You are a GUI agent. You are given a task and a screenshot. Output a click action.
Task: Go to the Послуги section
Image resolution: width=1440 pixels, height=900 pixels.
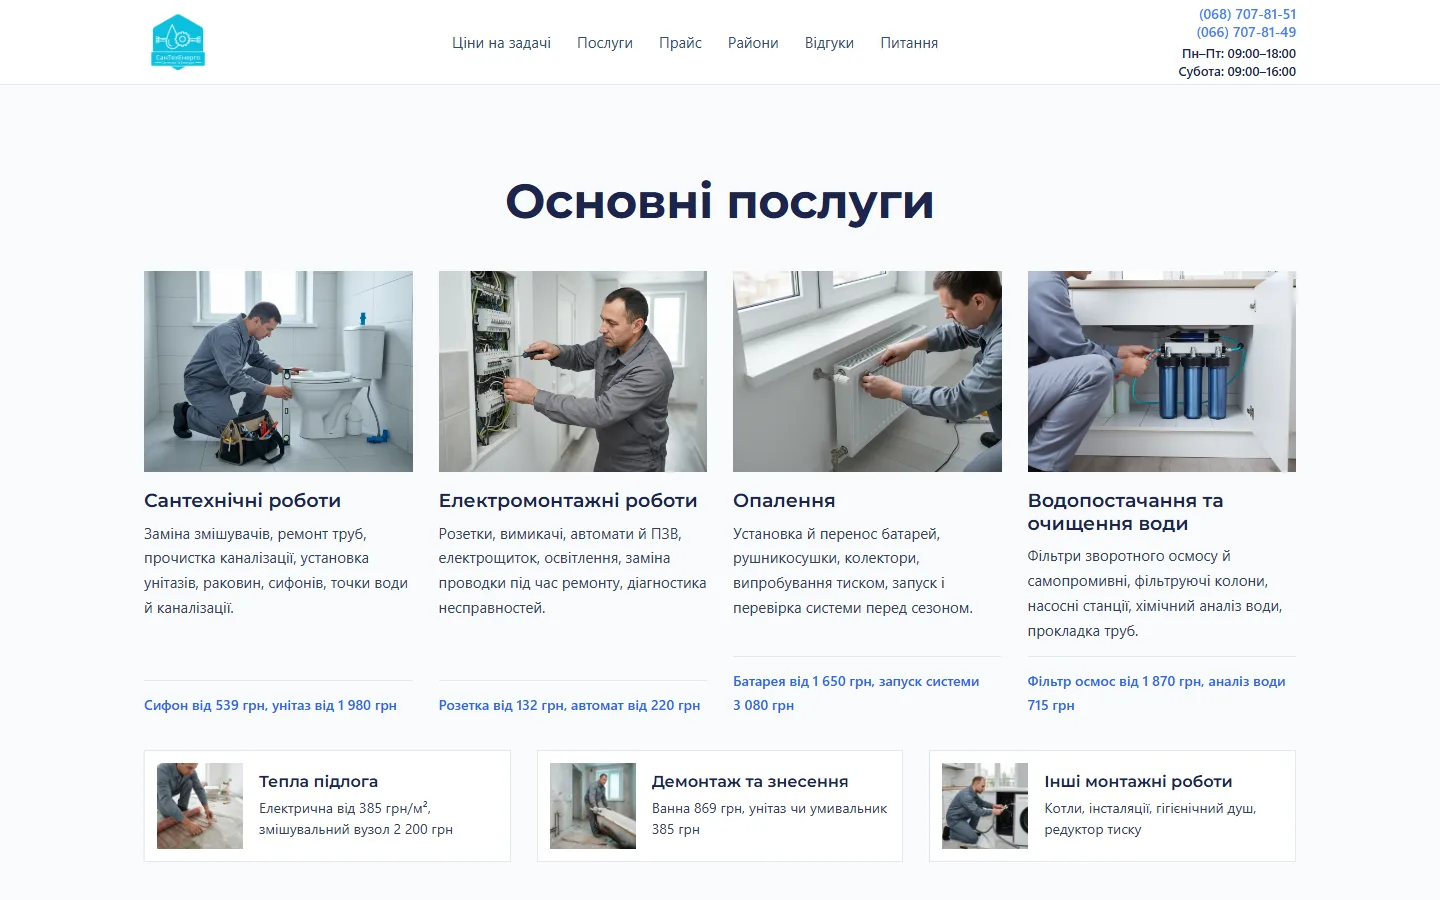coord(605,43)
